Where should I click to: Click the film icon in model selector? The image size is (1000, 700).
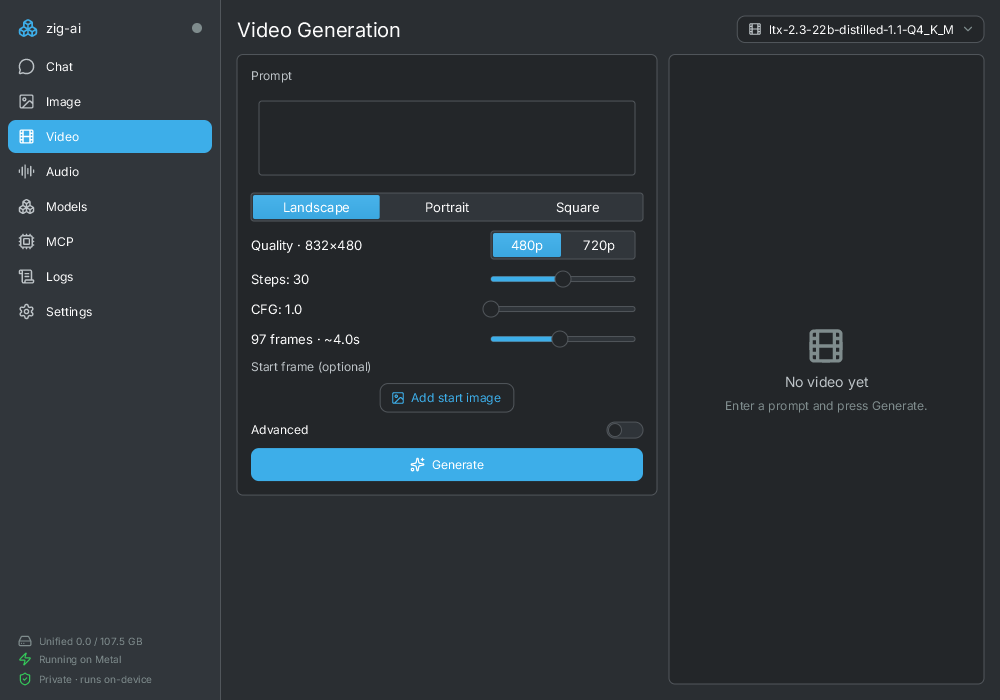(x=755, y=29)
